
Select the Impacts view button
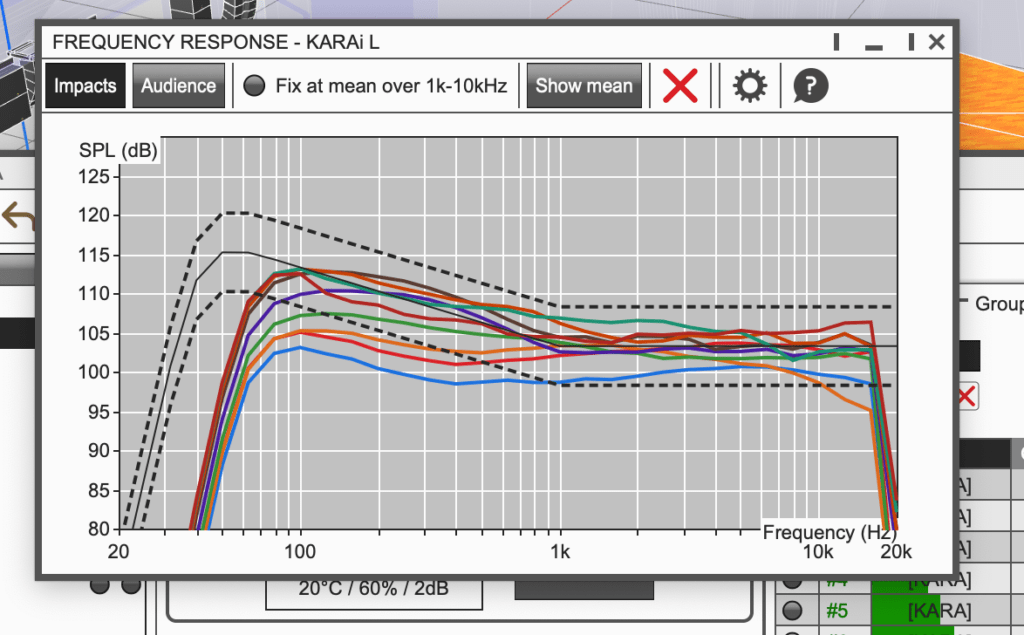click(85, 86)
